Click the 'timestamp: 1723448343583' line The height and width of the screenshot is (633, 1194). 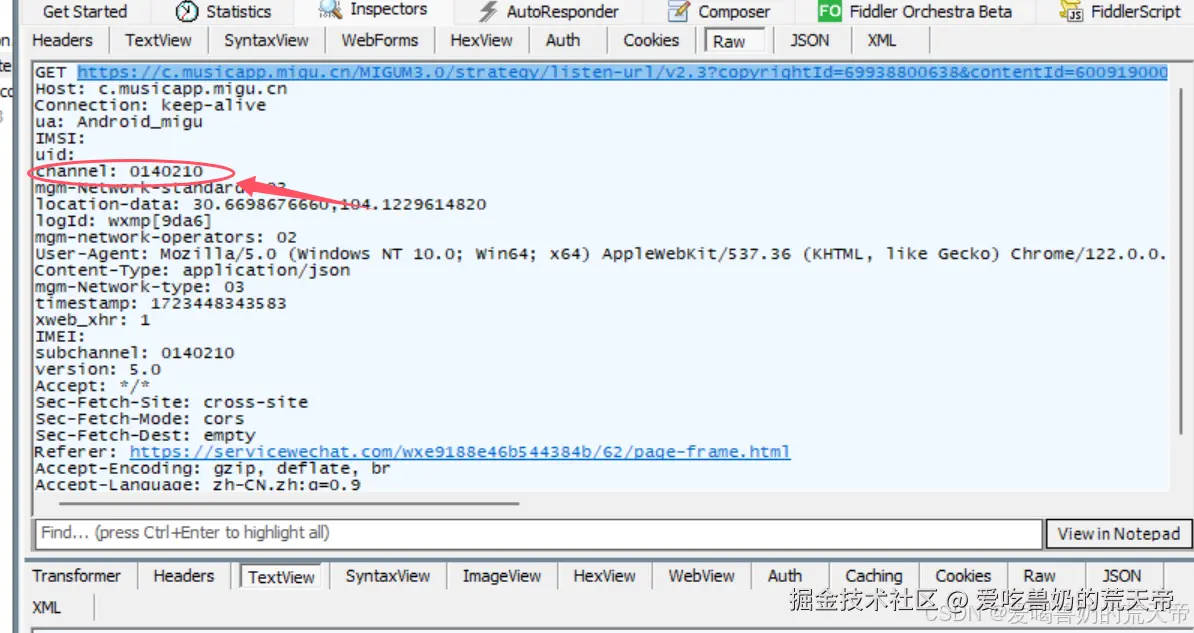point(161,303)
